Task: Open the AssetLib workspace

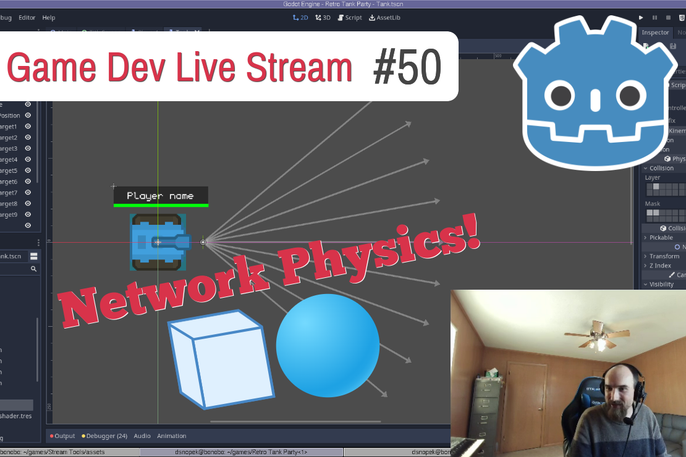Action: click(385, 18)
